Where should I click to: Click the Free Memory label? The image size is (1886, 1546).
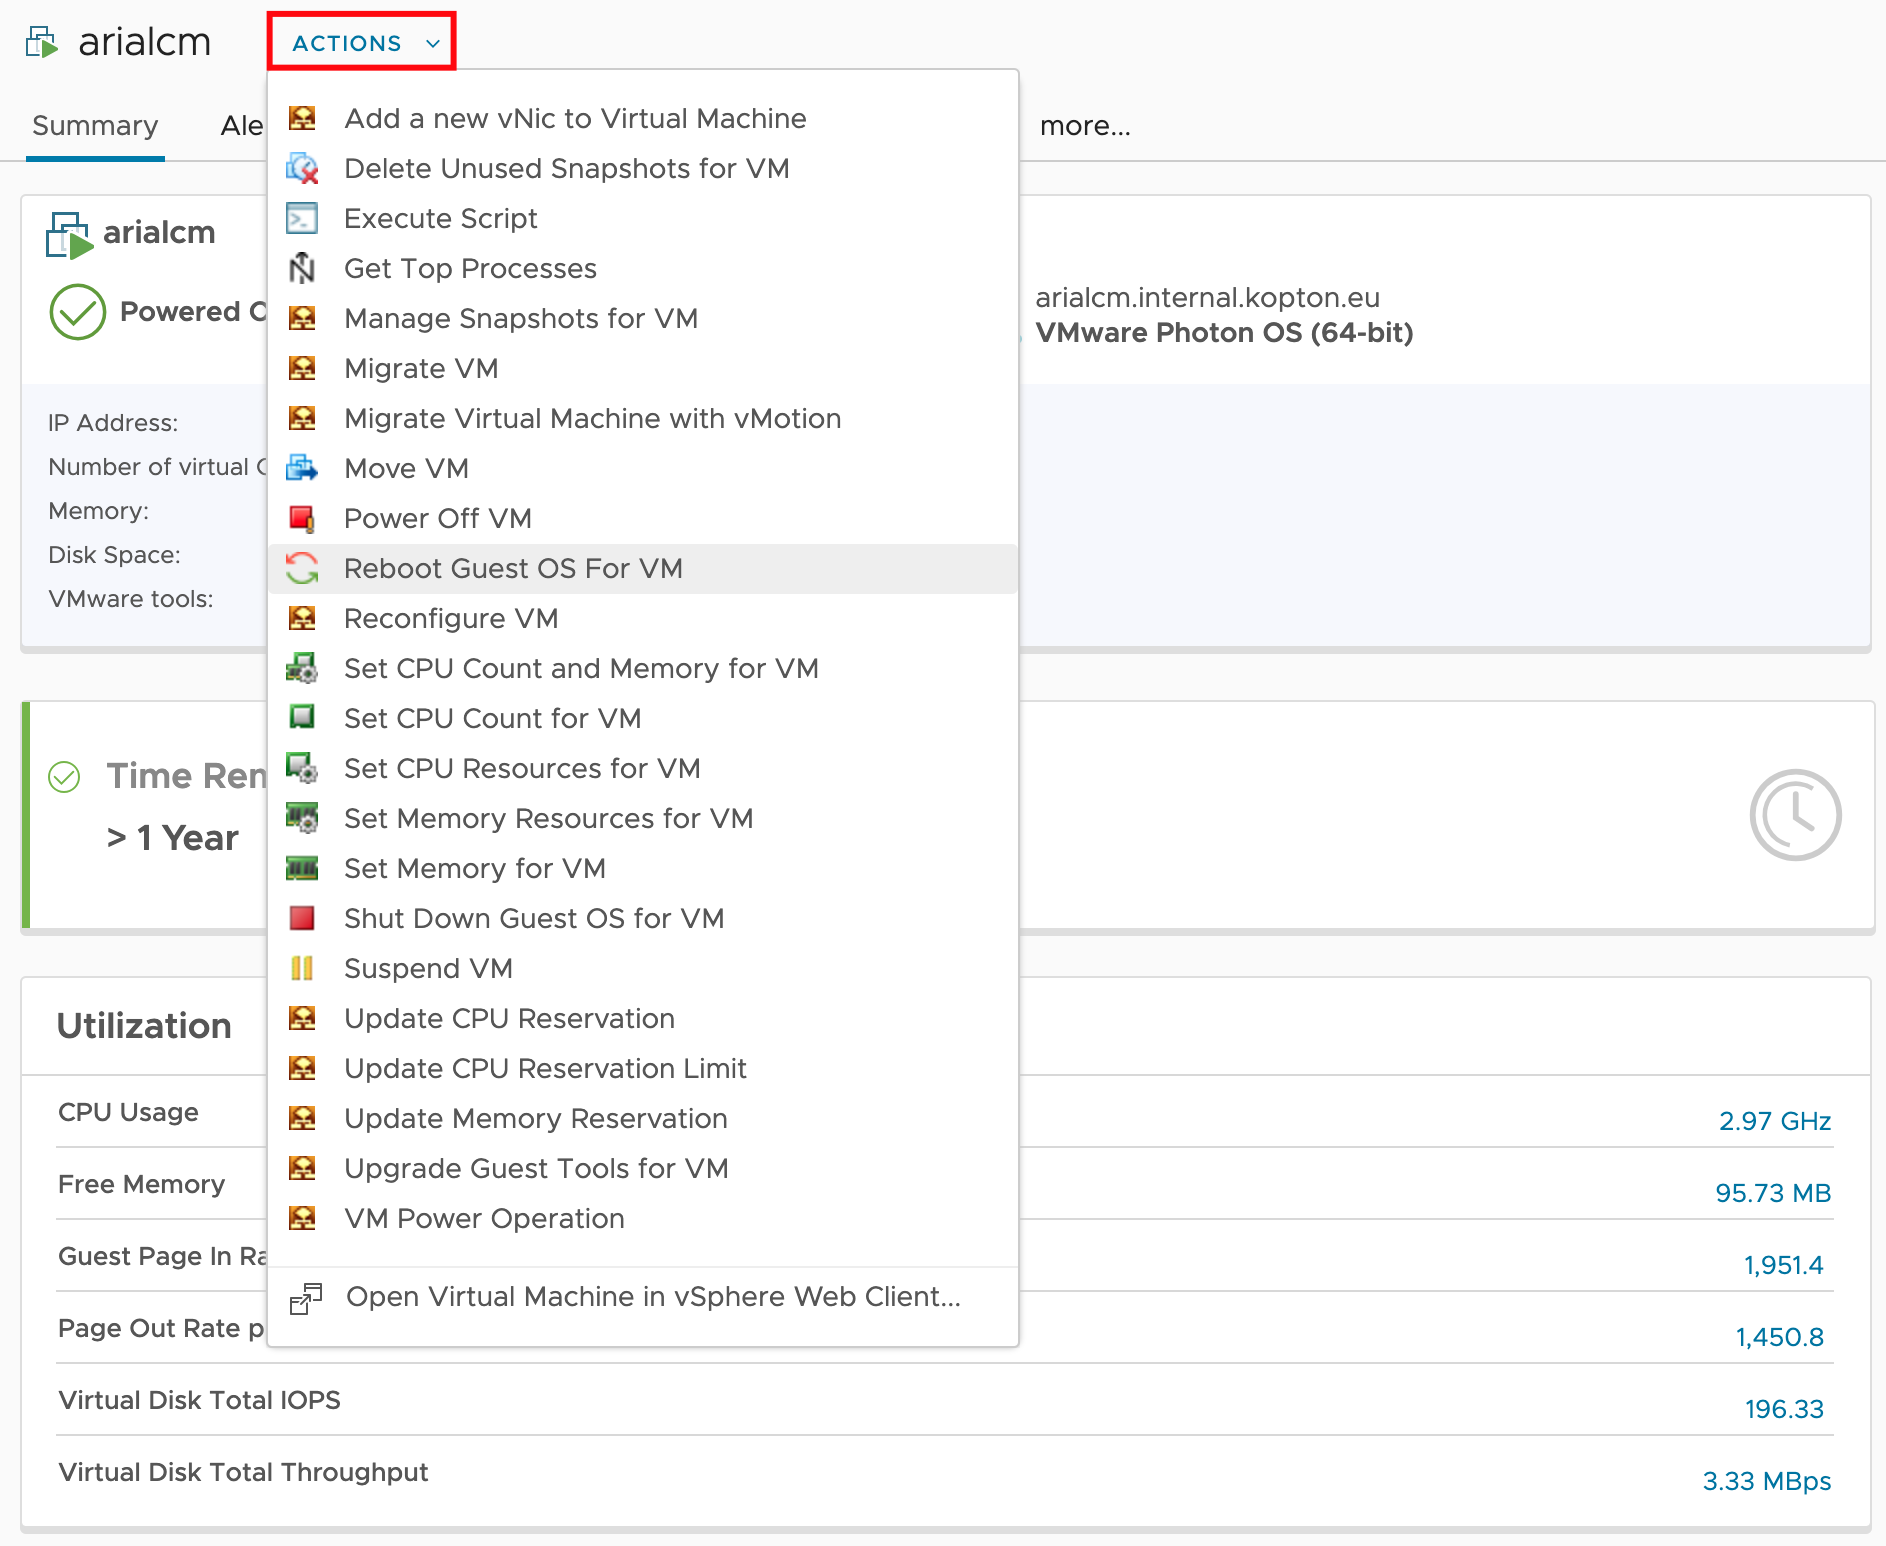(x=141, y=1184)
